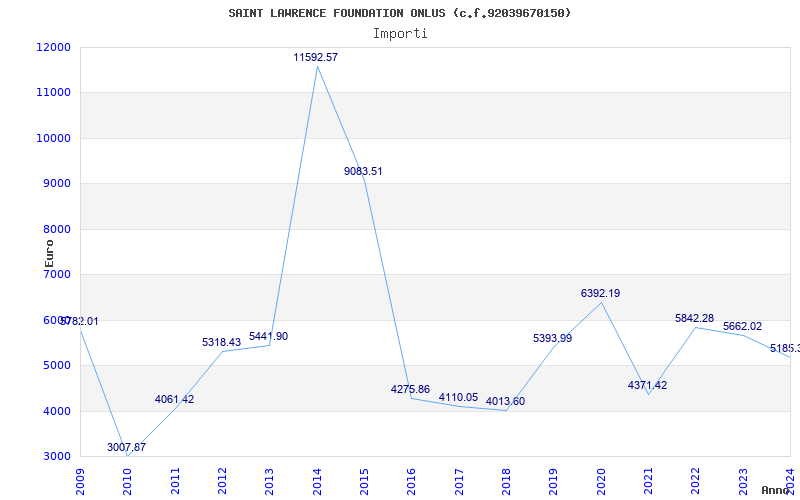Select the 9000 y-axis value
This screenshot has height=500, width=800.
57,184
